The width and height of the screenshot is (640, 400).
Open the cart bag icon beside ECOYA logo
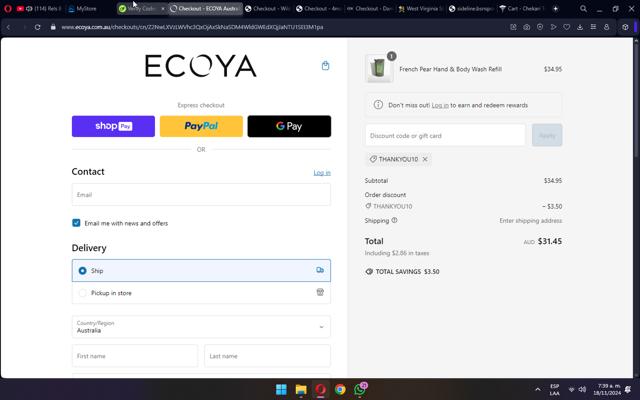pos(325,65)
